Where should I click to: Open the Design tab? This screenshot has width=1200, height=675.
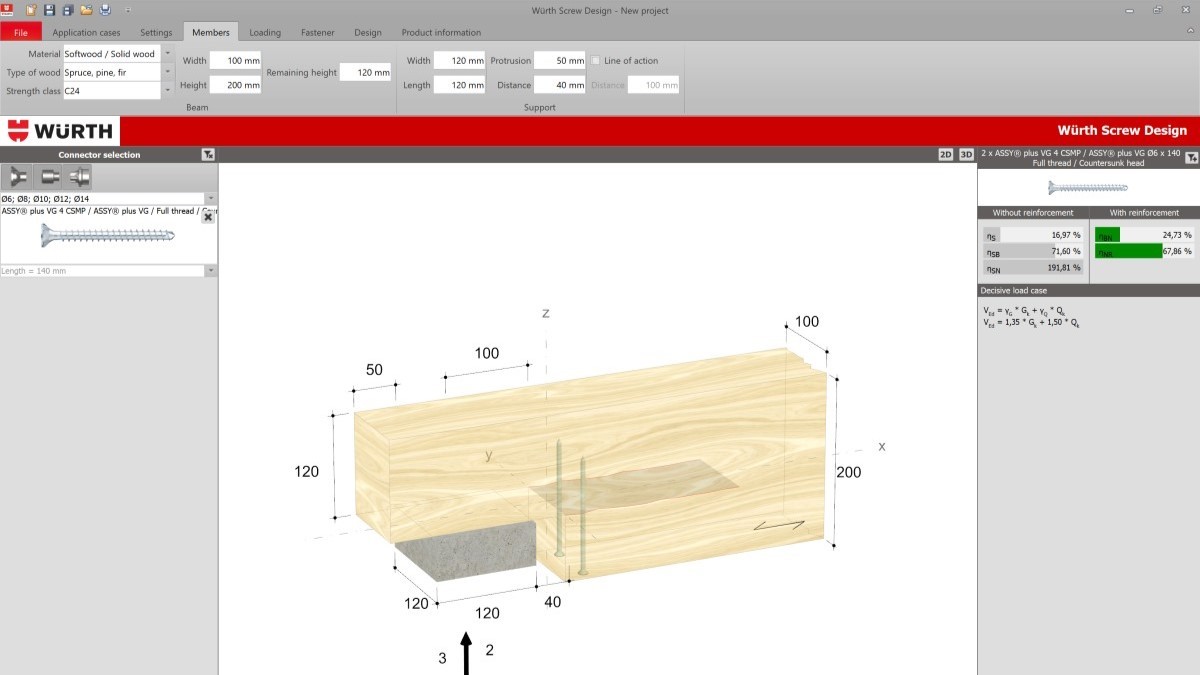coord(368,32)
